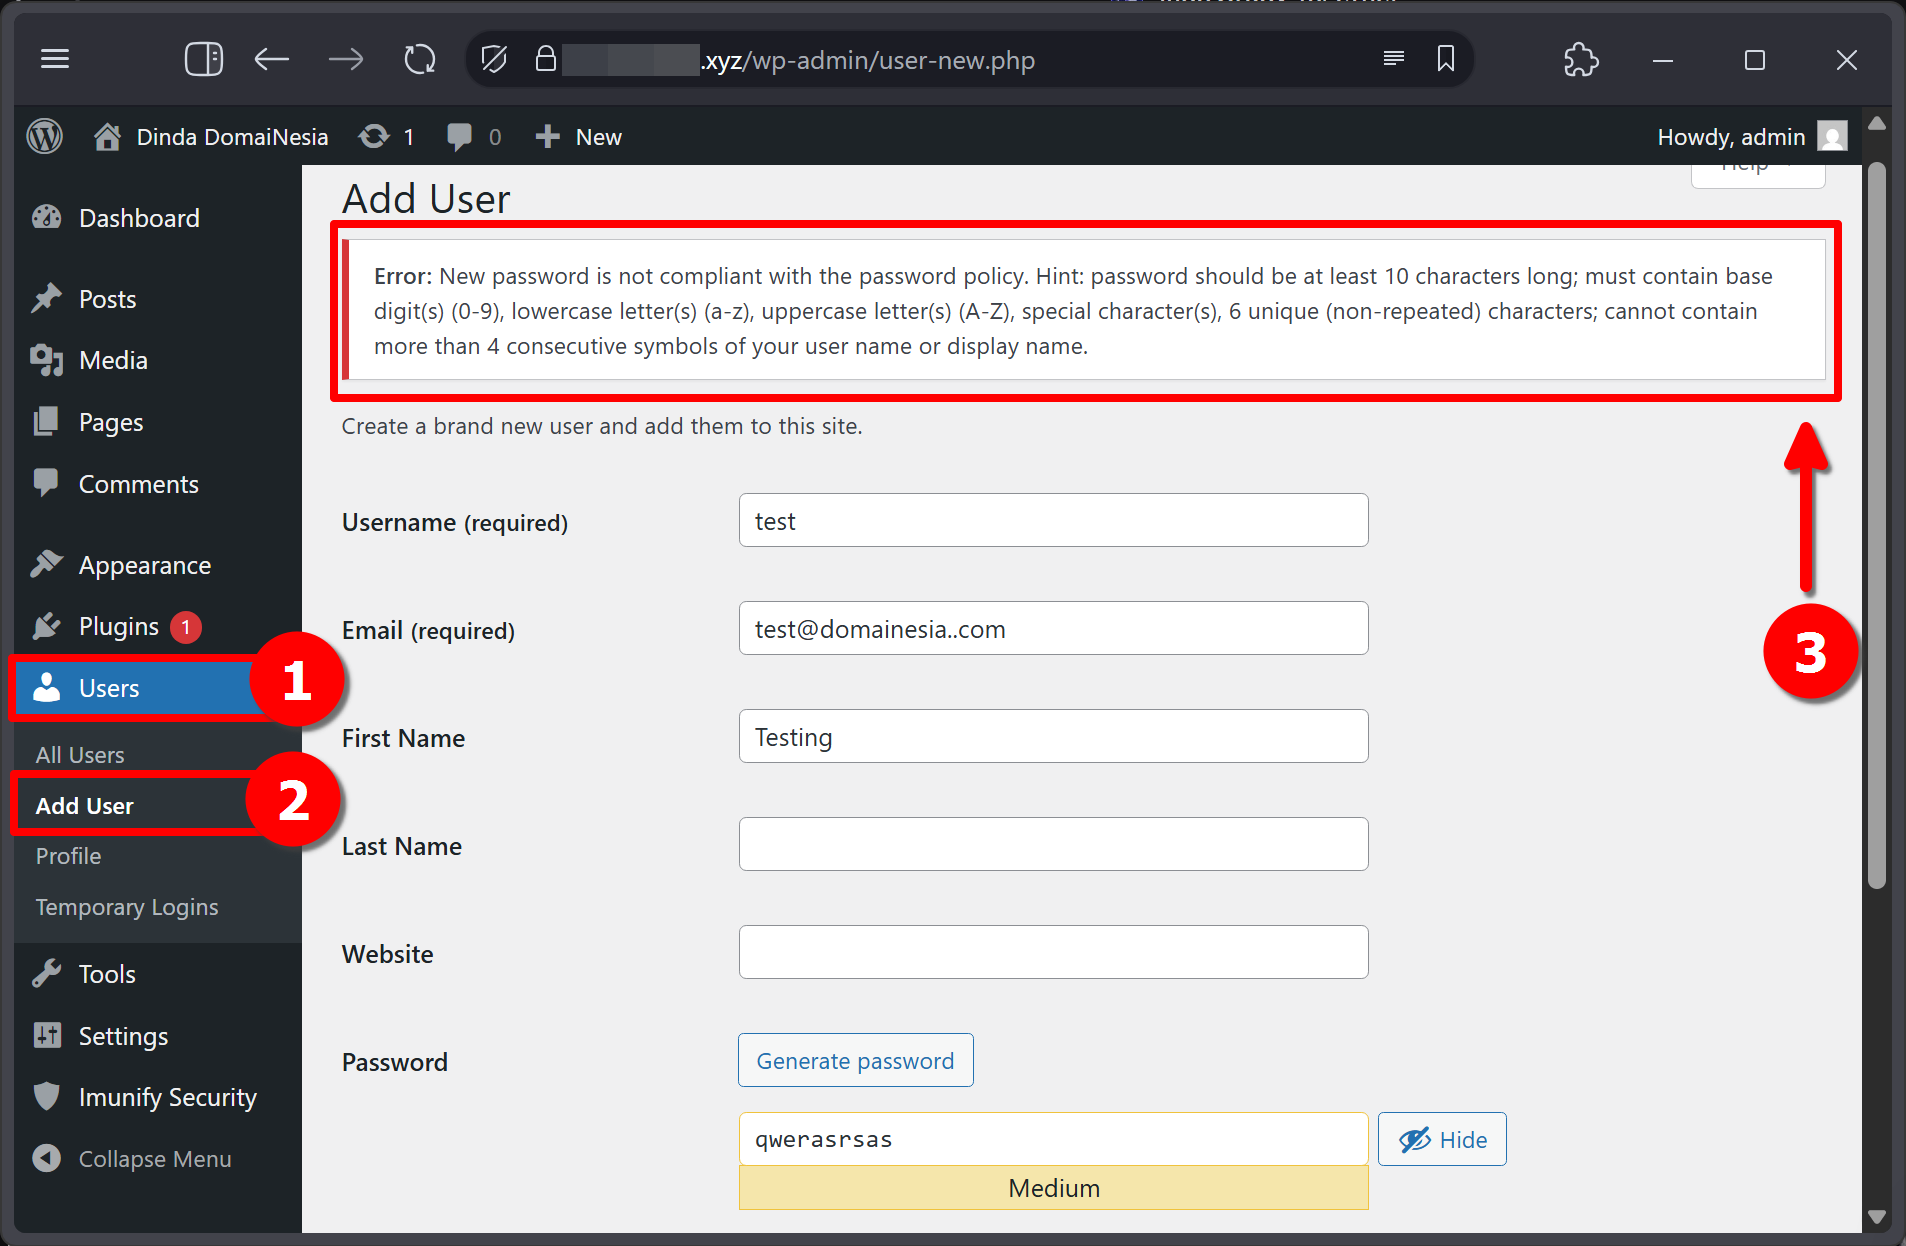Screen dimensions: 1906x1246
Task: Go forward with the right arrow
Action: (x=346, y=59)
